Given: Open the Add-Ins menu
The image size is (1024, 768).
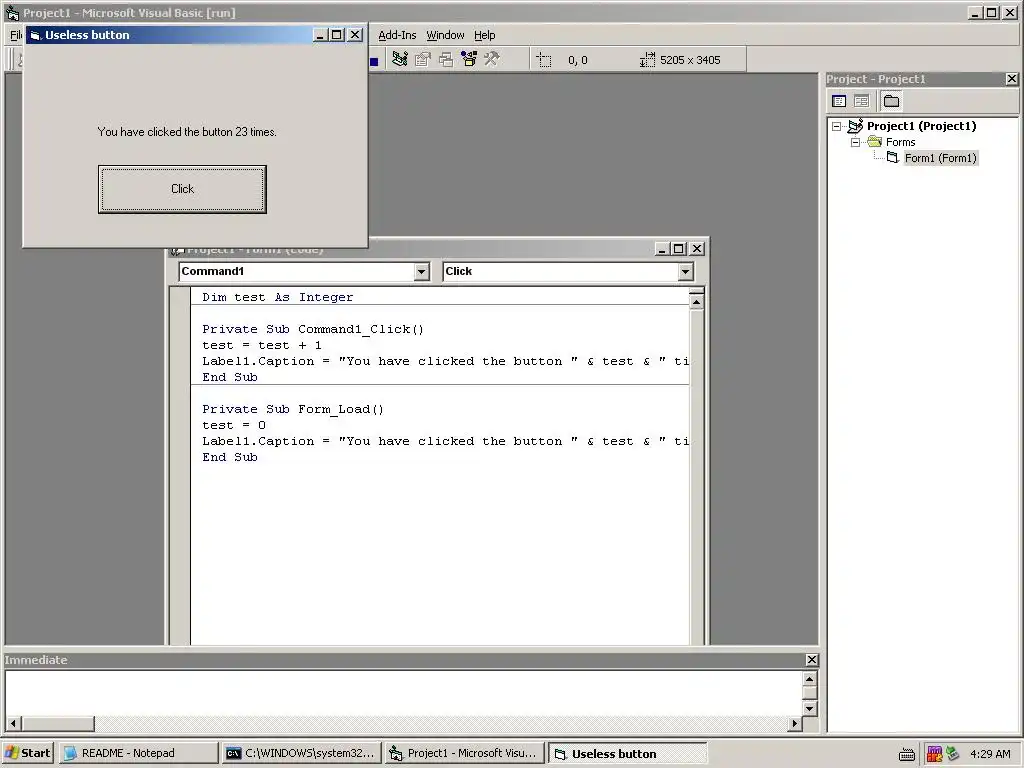Looking at the screenshot, I should pos(397,35).
